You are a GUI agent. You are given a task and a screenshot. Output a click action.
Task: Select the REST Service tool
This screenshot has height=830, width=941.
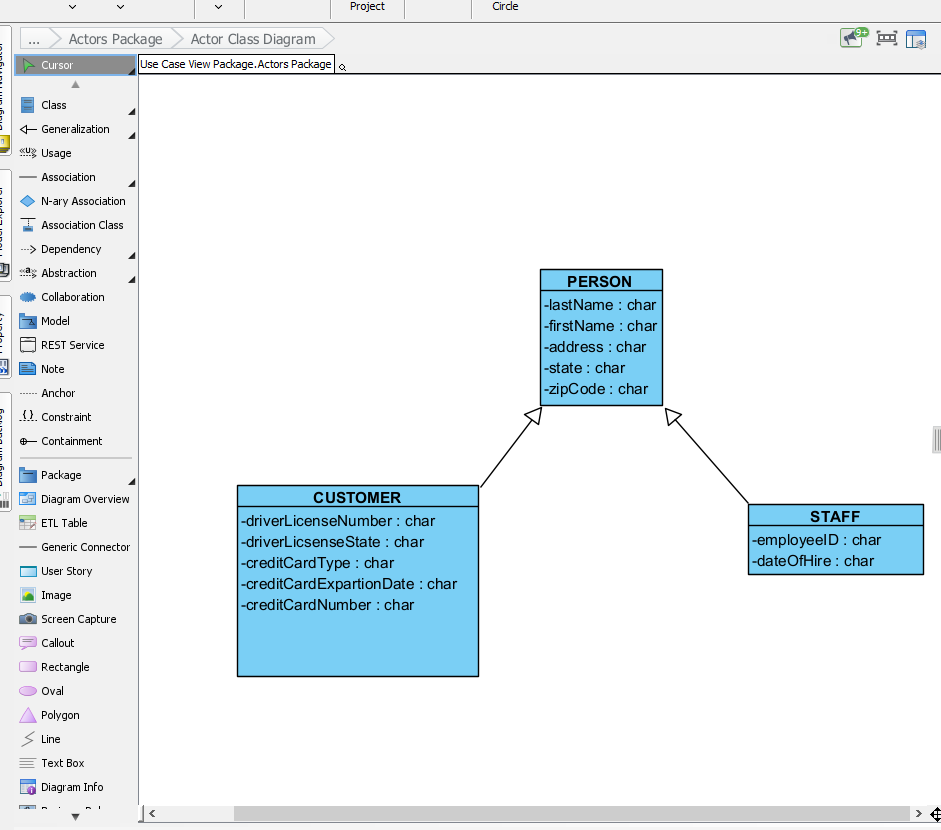(x=72, y=345)
